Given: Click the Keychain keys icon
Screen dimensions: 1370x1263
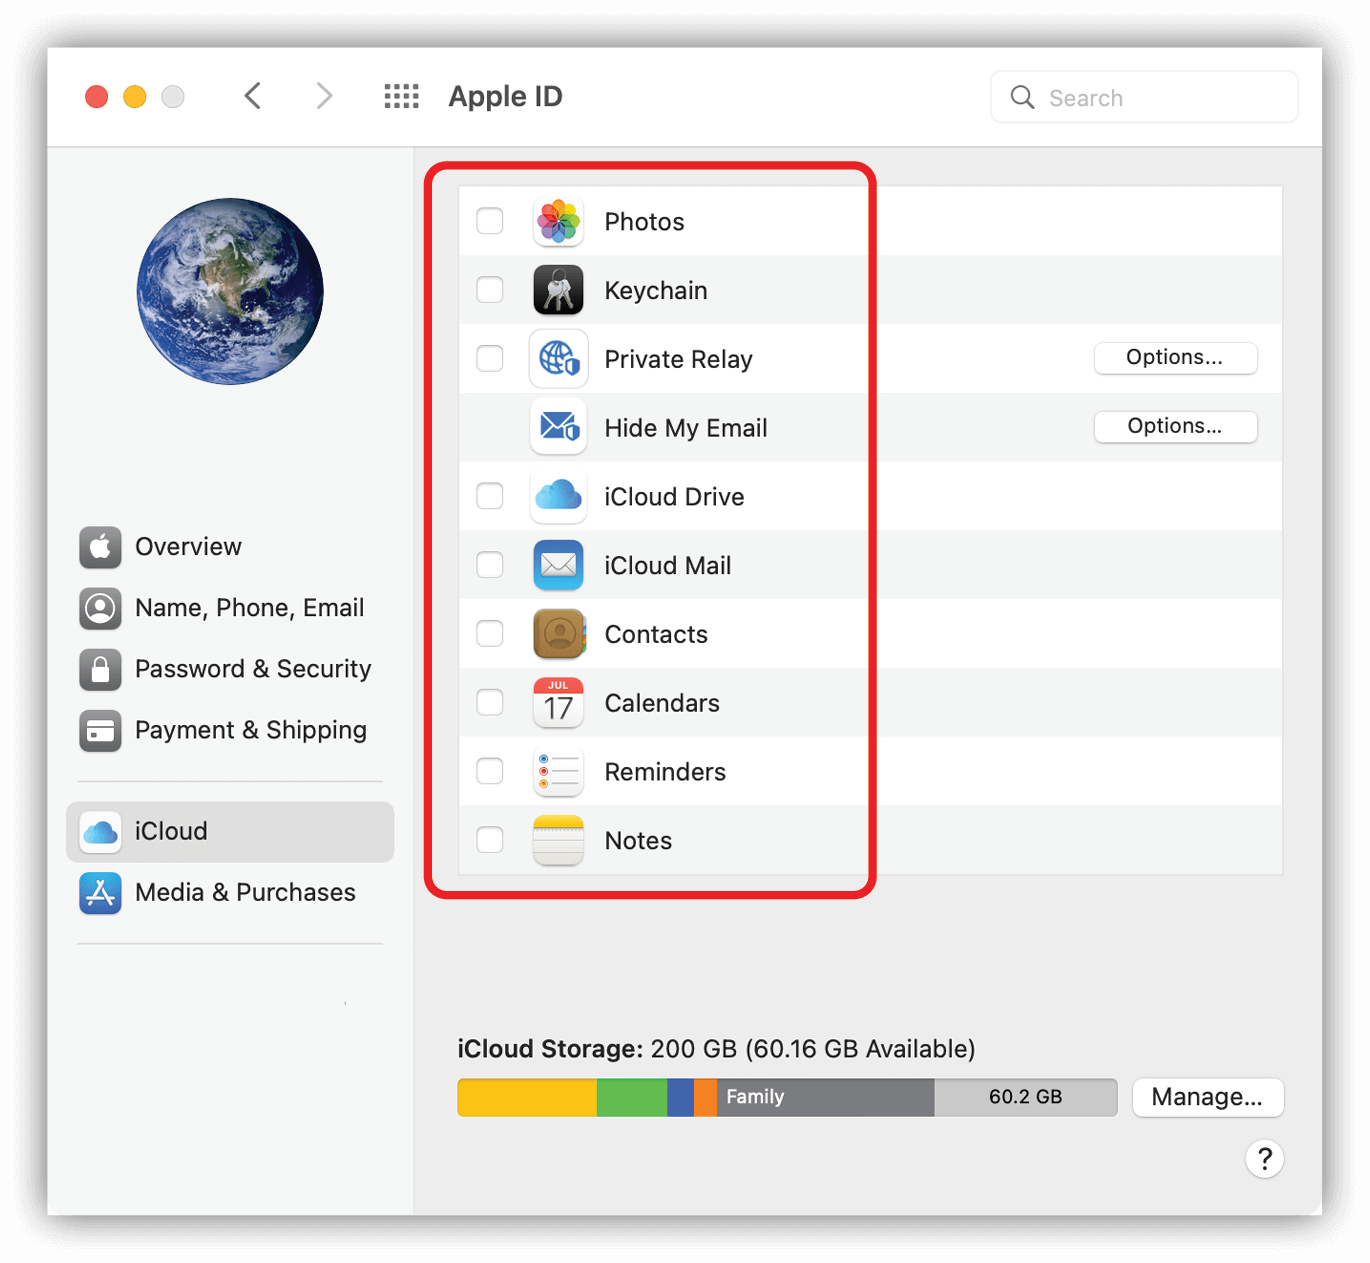Looking at the screenshot, I should (558, 290).
